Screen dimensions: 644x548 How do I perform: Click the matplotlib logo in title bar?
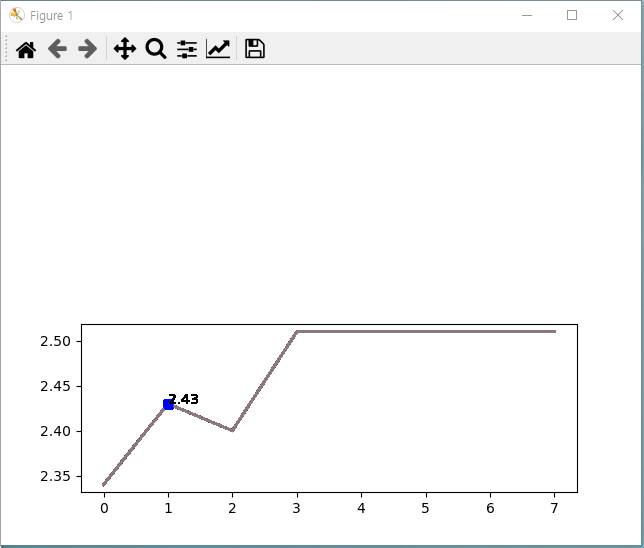coord(17,15)
